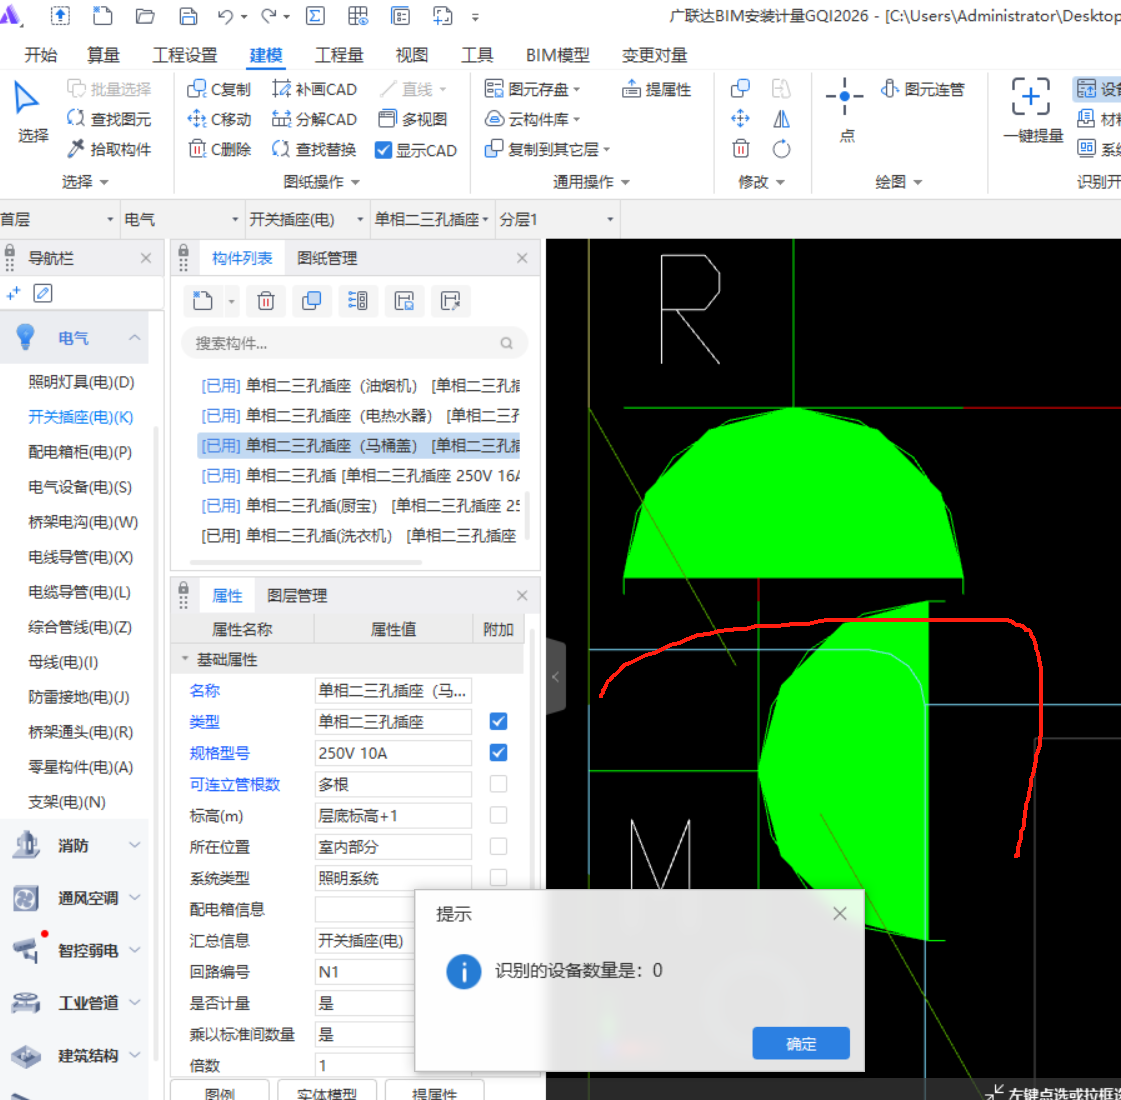Expand the 消防 navigation section

click(x=134, y=845)
